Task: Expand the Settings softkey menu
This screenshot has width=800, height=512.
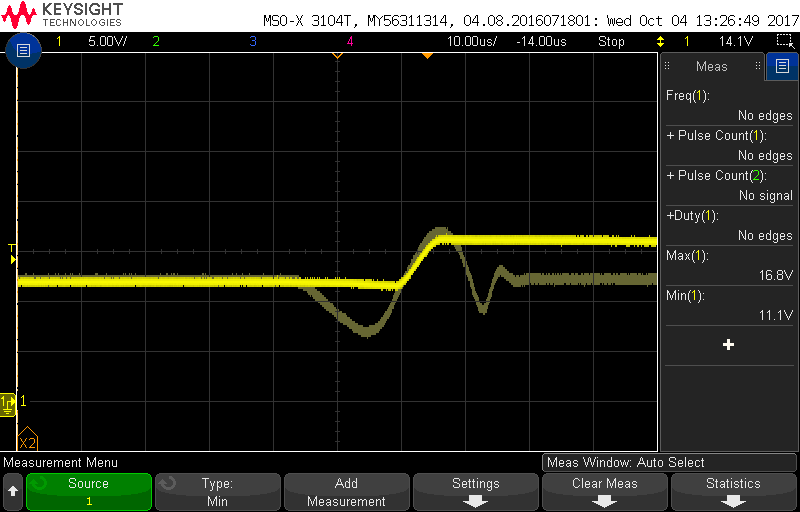Action: (476, 492)
